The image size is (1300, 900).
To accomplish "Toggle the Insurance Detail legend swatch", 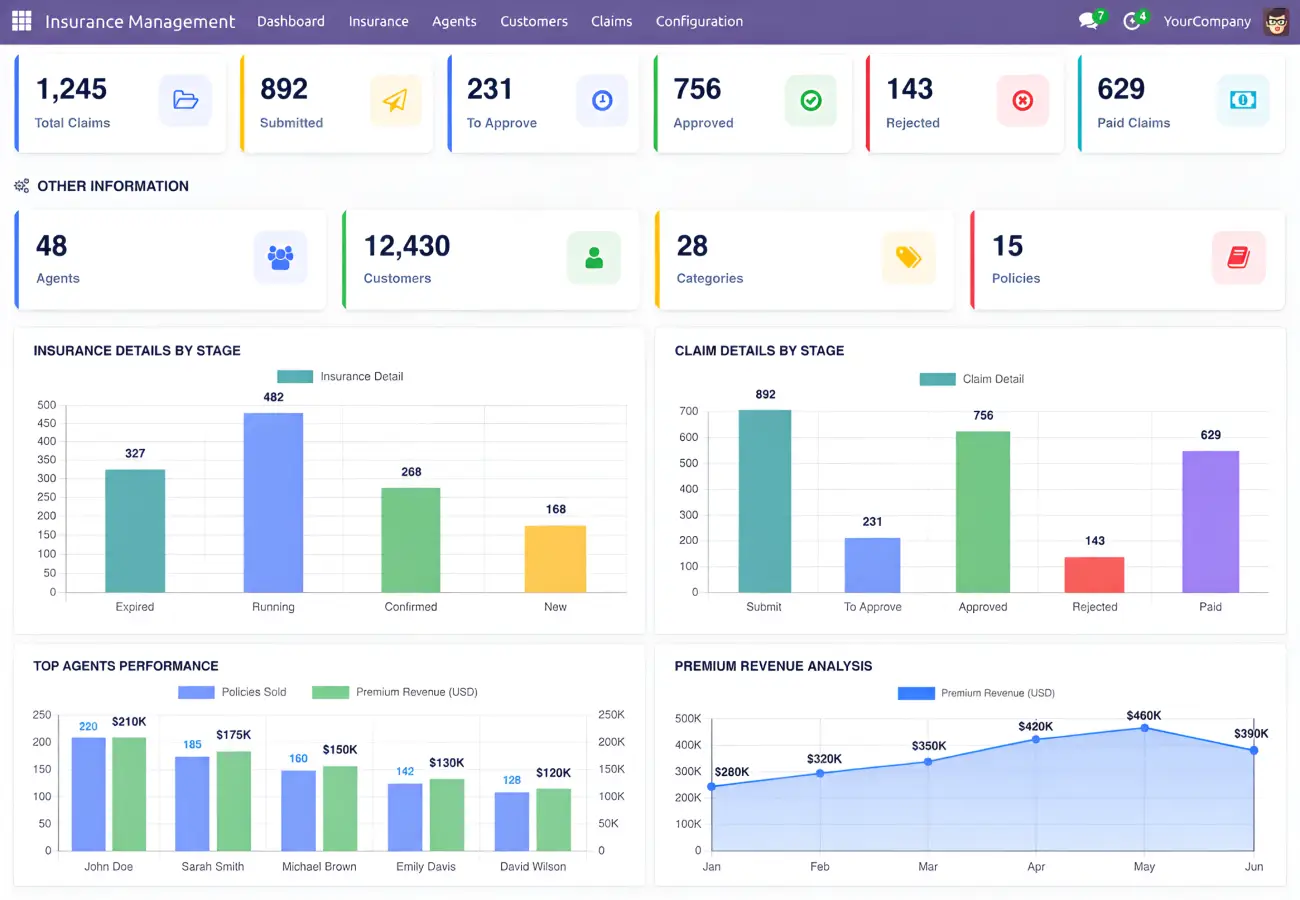I will pyautogui.click(x=295, y=377).
